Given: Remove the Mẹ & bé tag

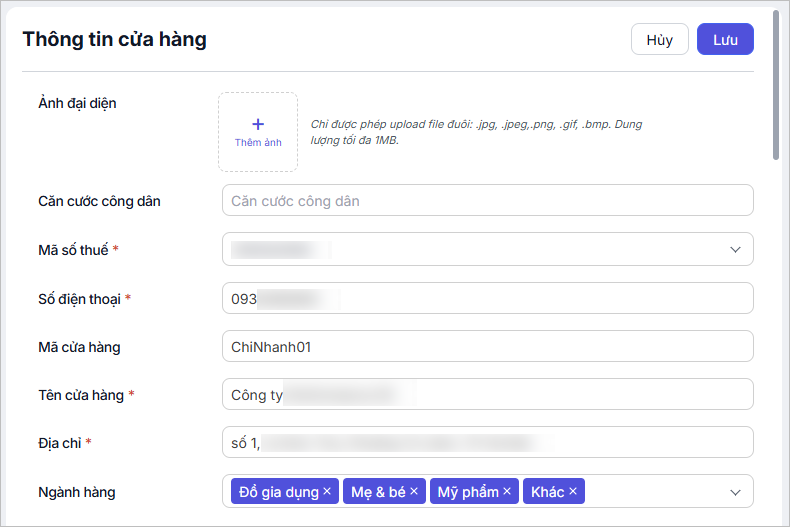Looking at the screenshot, I should click(414, 491).
